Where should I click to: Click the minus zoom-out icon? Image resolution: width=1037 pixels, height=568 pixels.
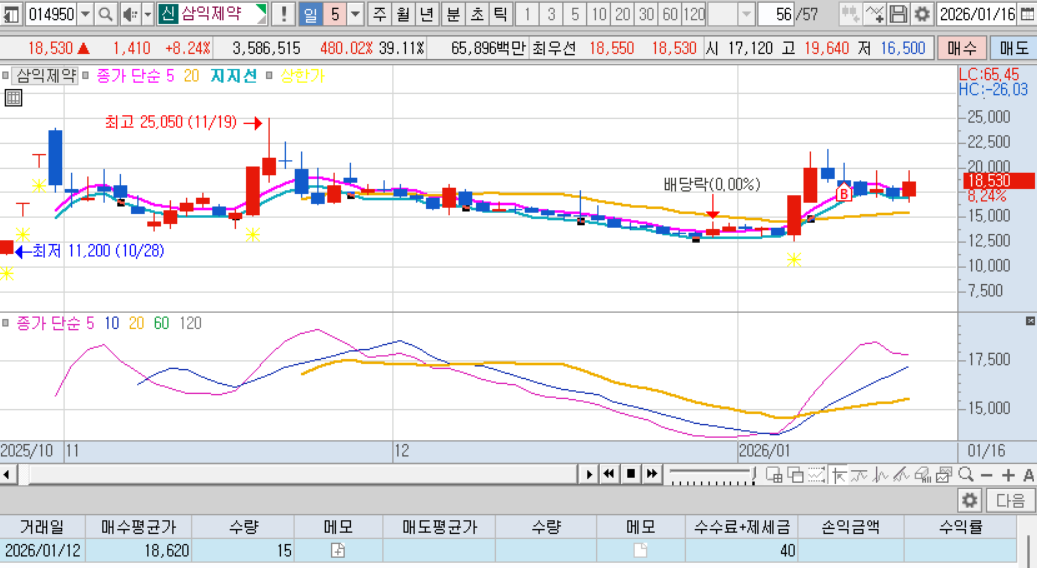tap(987, 475)
